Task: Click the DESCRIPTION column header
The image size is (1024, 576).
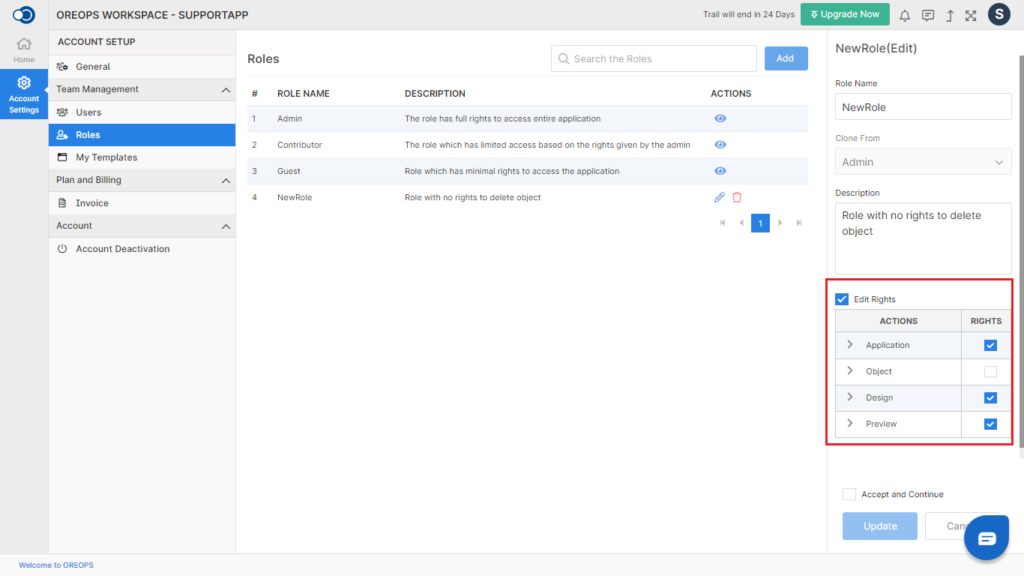Action: point(435,93)
